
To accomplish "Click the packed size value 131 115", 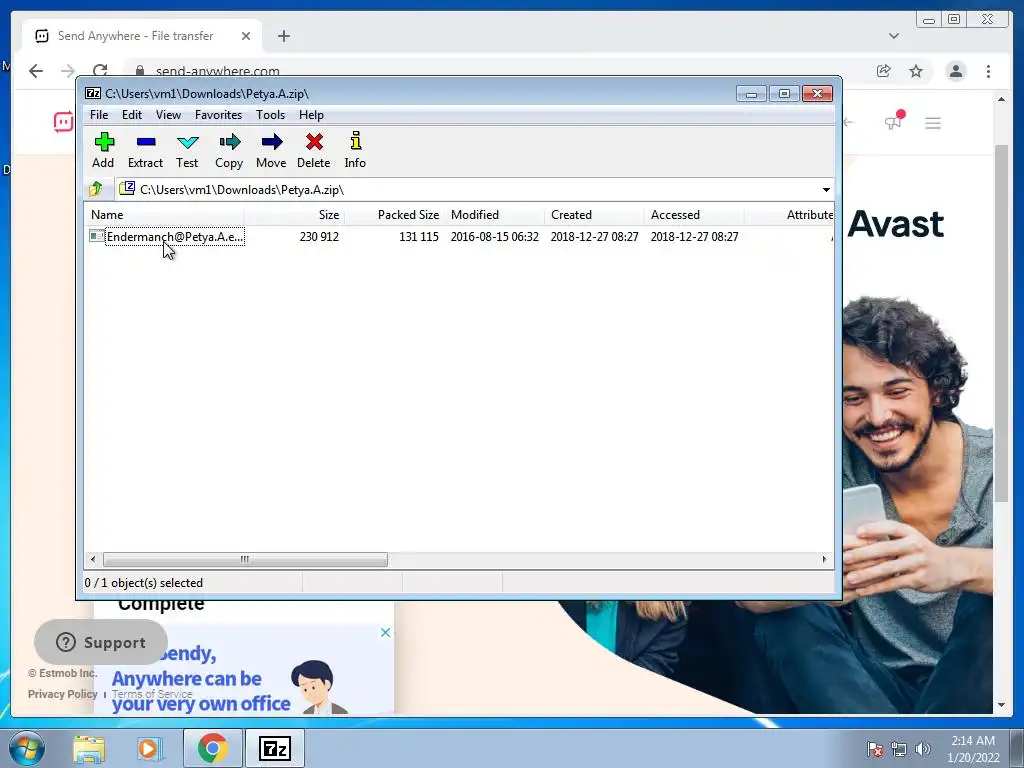I will [x=419, y=236].
